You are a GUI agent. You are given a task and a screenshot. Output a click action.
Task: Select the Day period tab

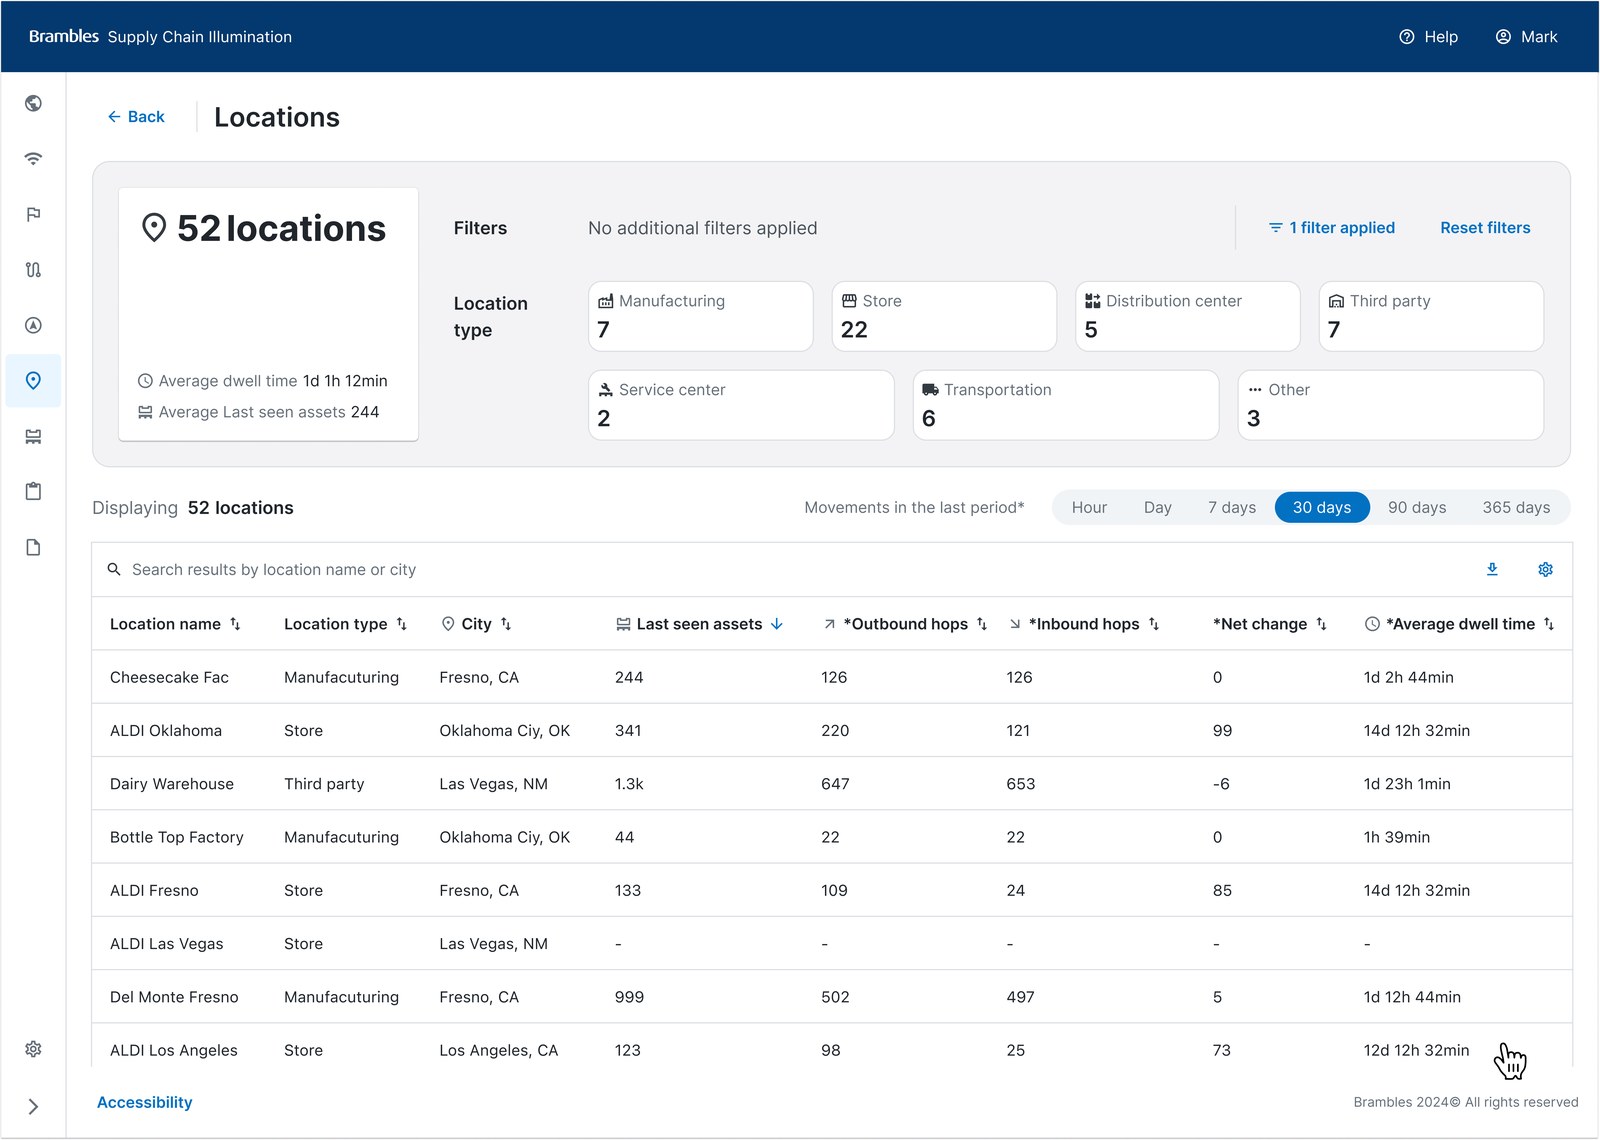point(1157,508)
